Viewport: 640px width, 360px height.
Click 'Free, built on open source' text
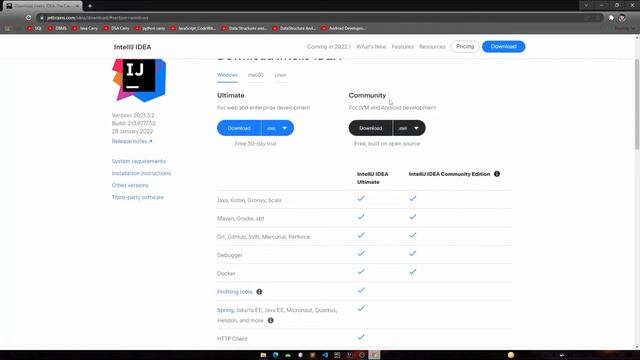point(387,144)
